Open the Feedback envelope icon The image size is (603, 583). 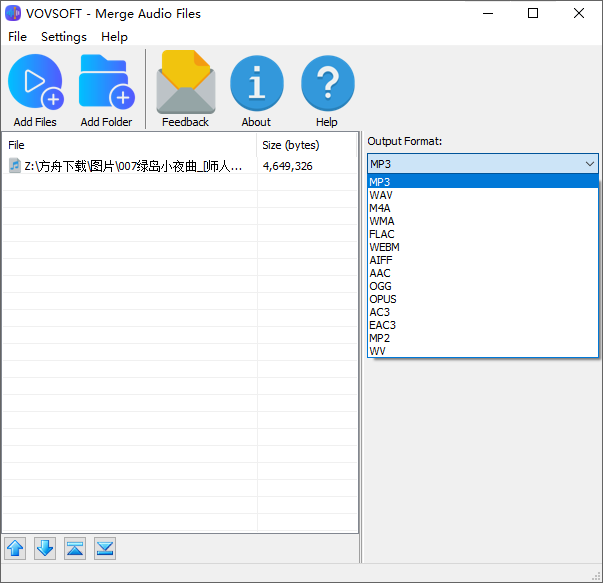tap(186, 82)
